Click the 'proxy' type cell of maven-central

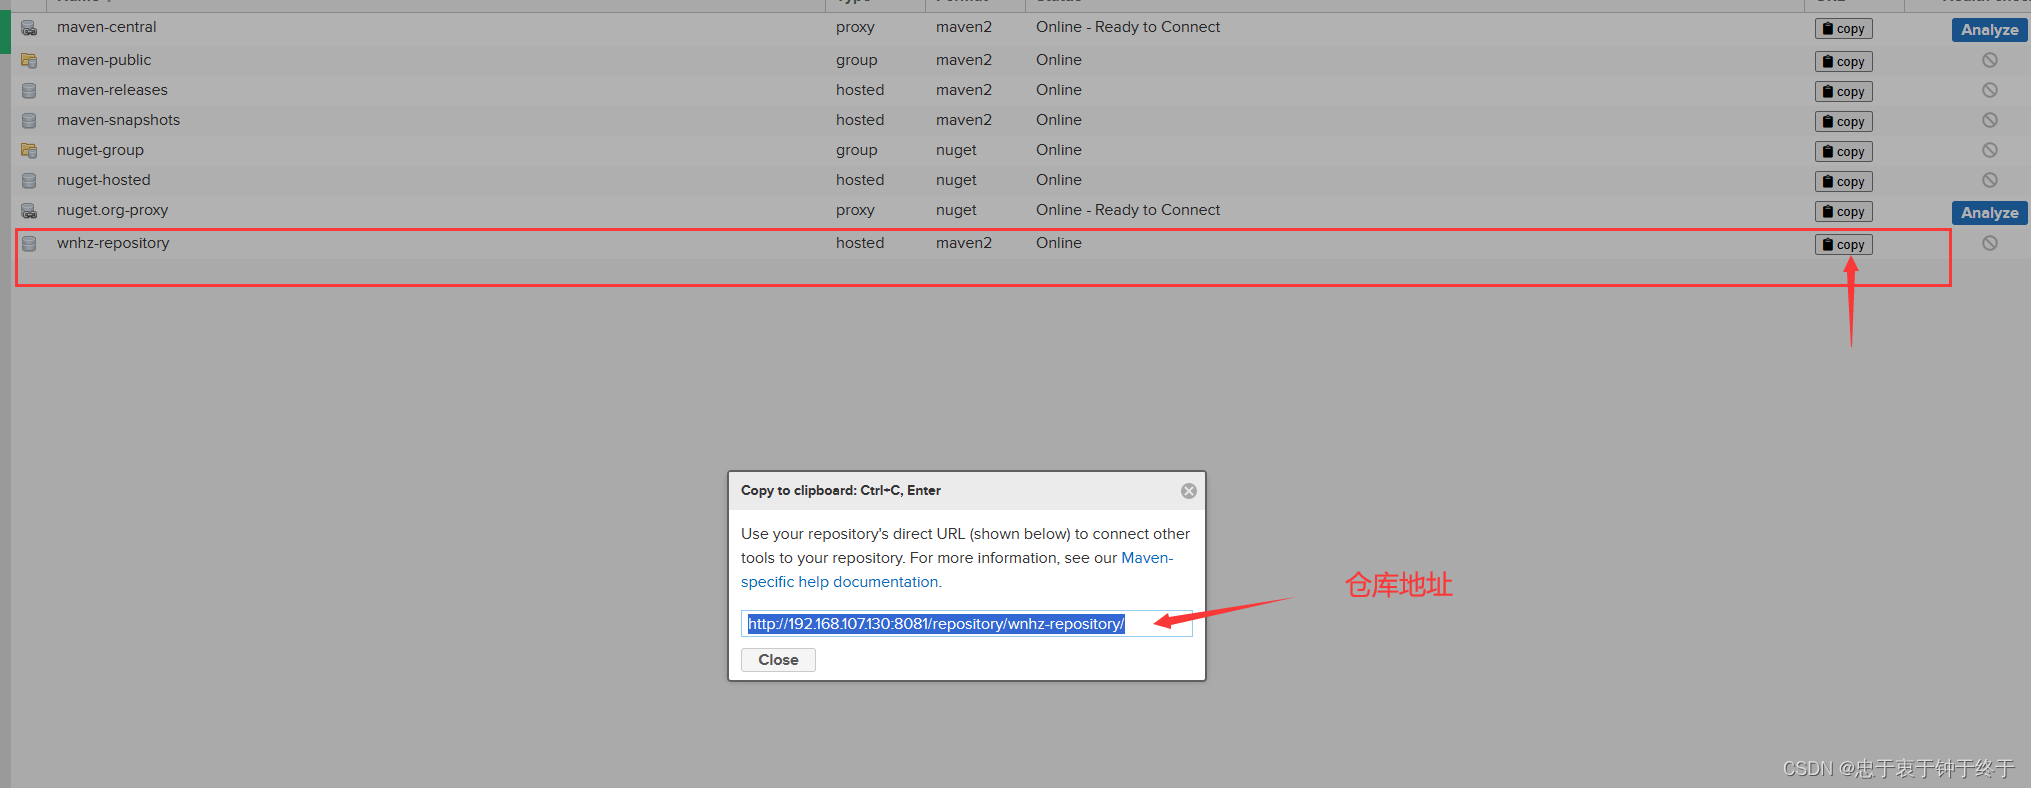click(855, 27)
